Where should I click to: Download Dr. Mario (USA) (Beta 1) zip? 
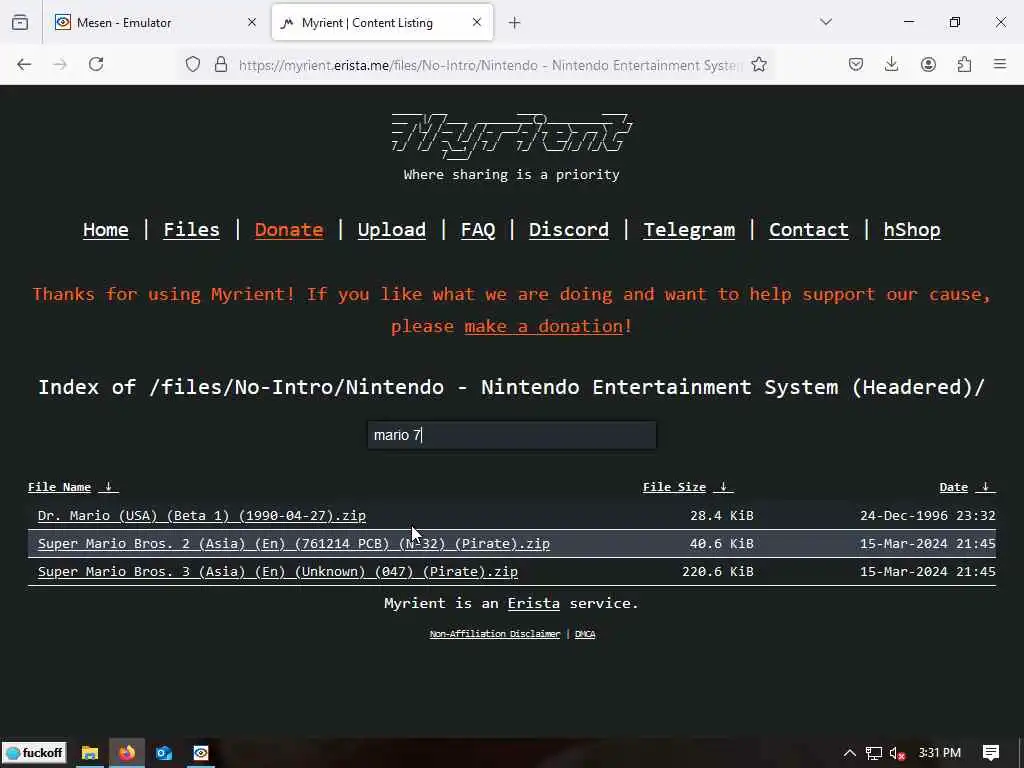pyautogui.click(x=202, y=515)
